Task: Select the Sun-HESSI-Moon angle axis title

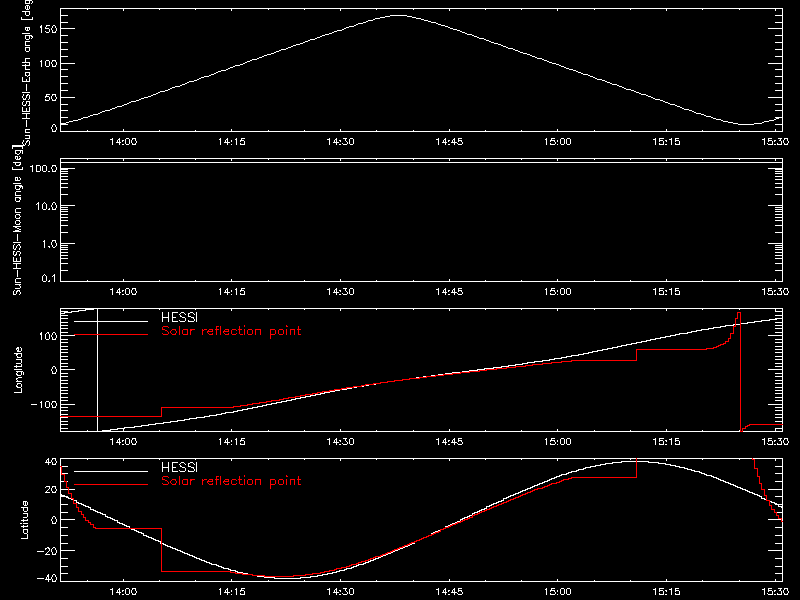Action: point(17,220)
